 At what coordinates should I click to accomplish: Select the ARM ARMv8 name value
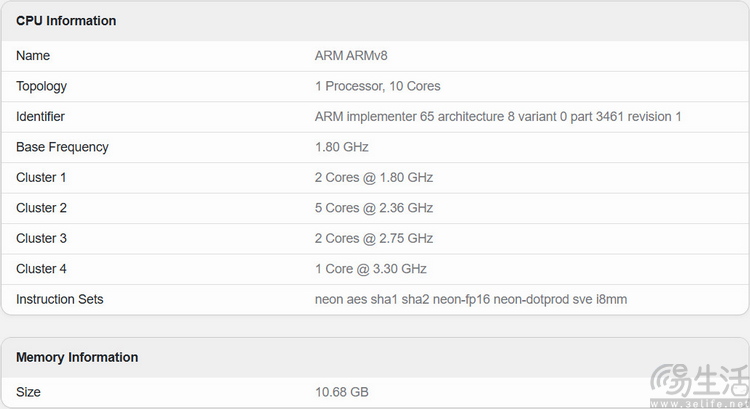(x=351, y=55)
